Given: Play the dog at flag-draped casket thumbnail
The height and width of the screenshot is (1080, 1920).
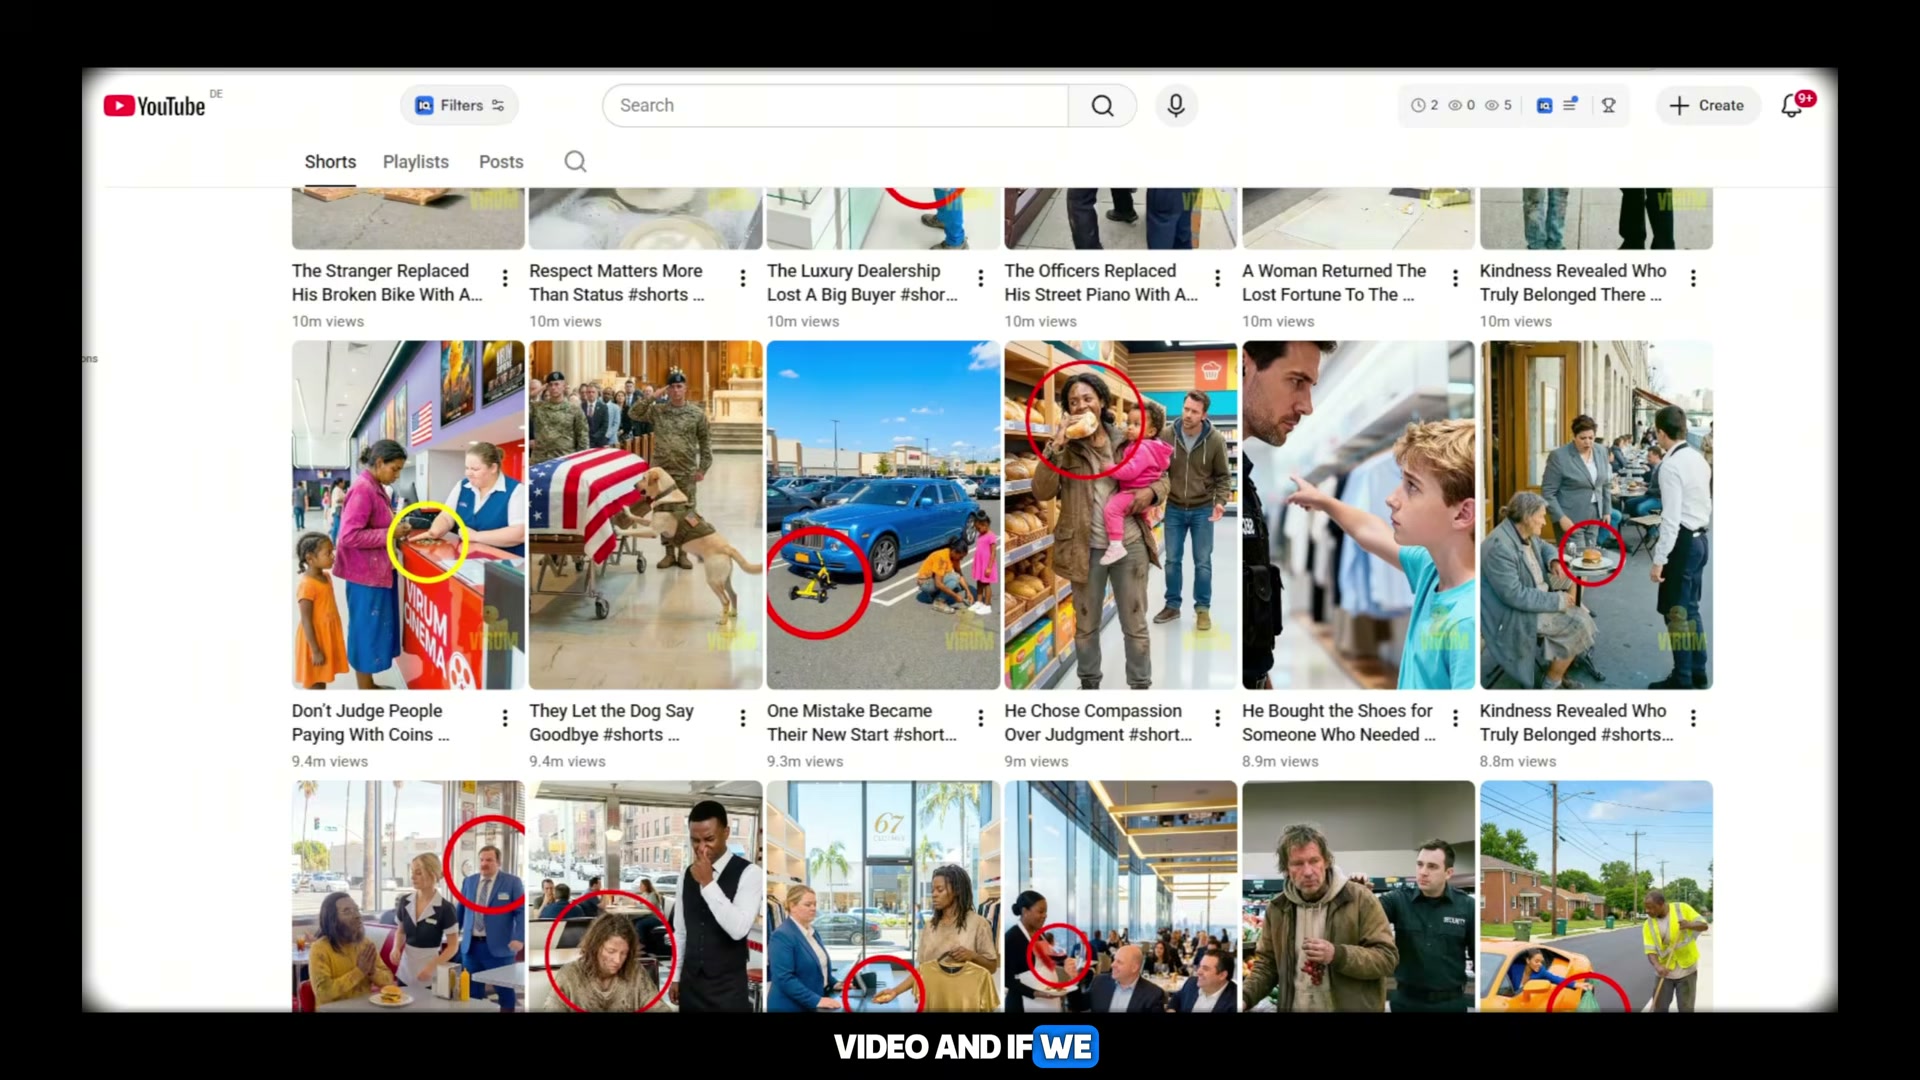Looking at the screenshot, I should pyautogui.click(x=646, y=515).
